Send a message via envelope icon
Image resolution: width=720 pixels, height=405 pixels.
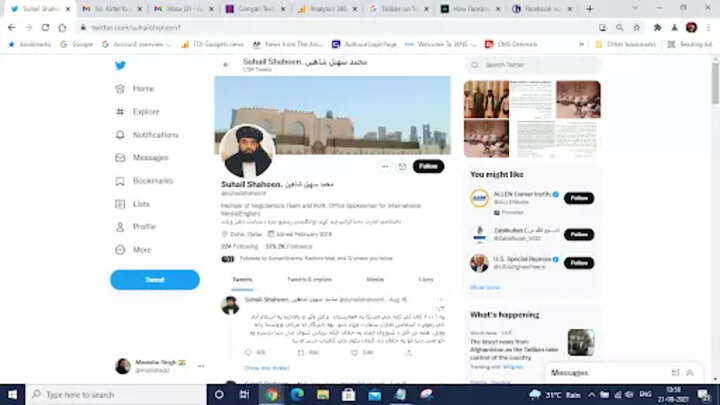(402, 166)
